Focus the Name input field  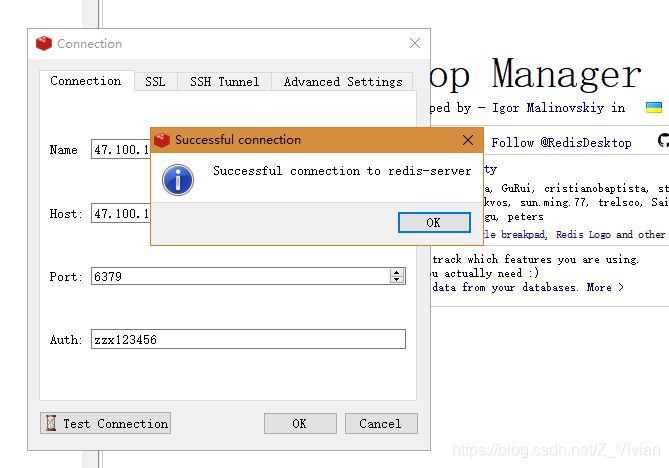pyautogui.click(x=121, y=150)
